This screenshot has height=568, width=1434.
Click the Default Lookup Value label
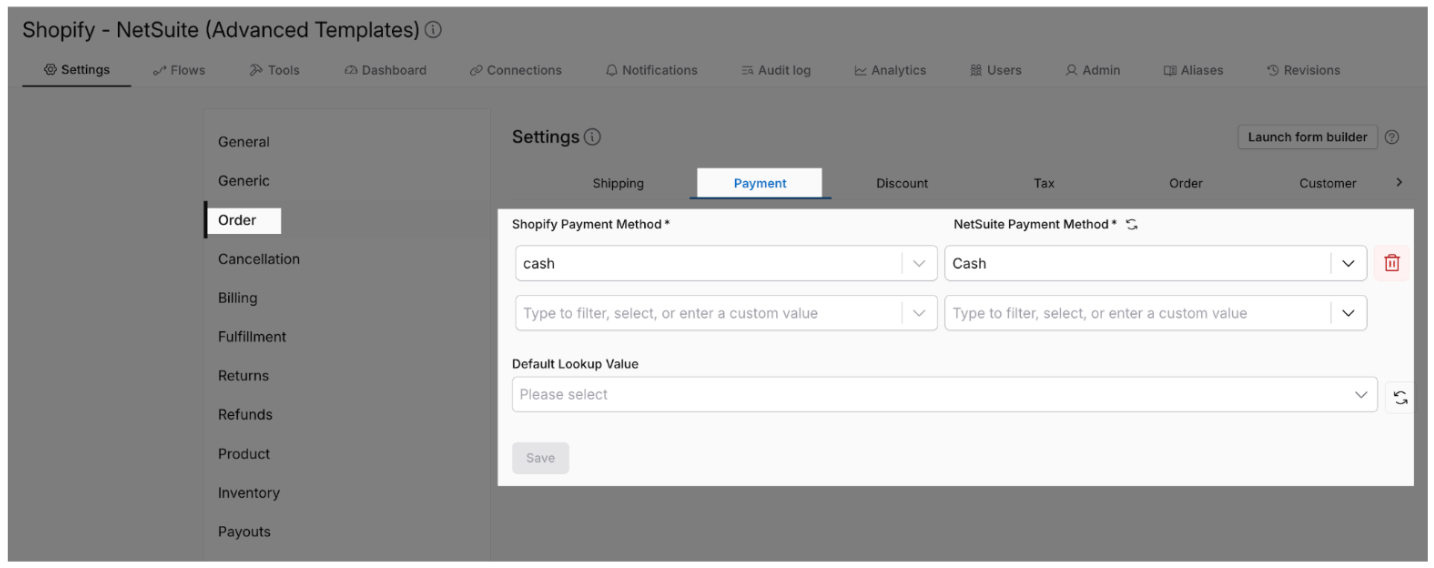pyautogui.click(x=575, y=364)
